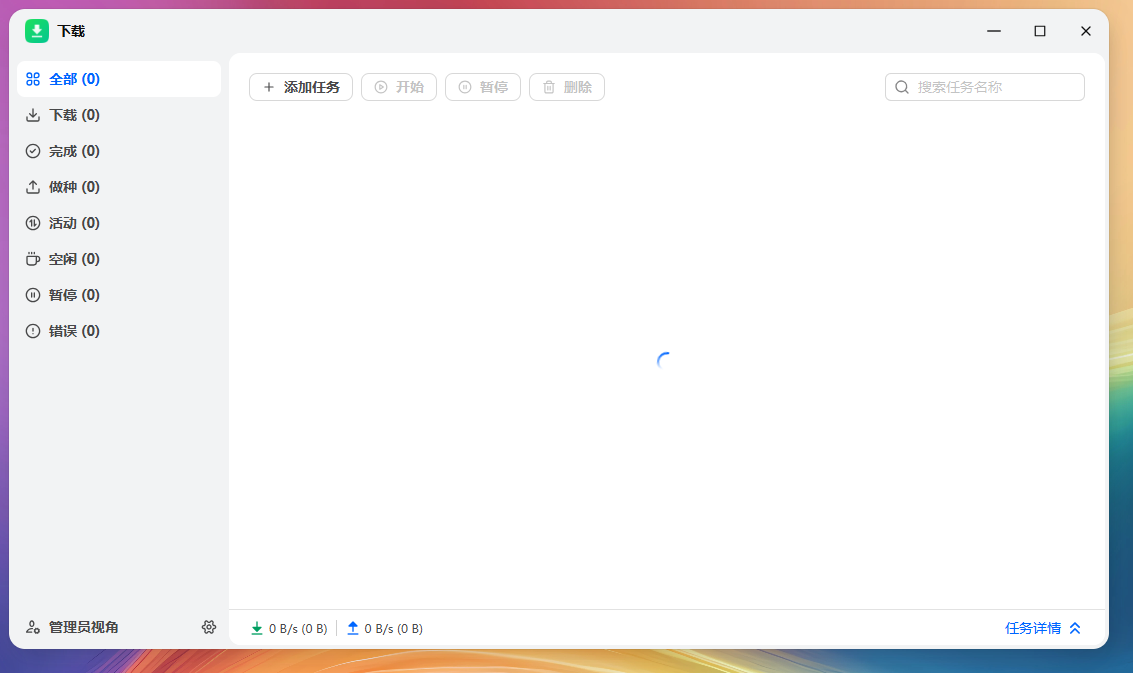
Task: Click the checkmark icon beside 完成
Action: [x=32, y=151]
